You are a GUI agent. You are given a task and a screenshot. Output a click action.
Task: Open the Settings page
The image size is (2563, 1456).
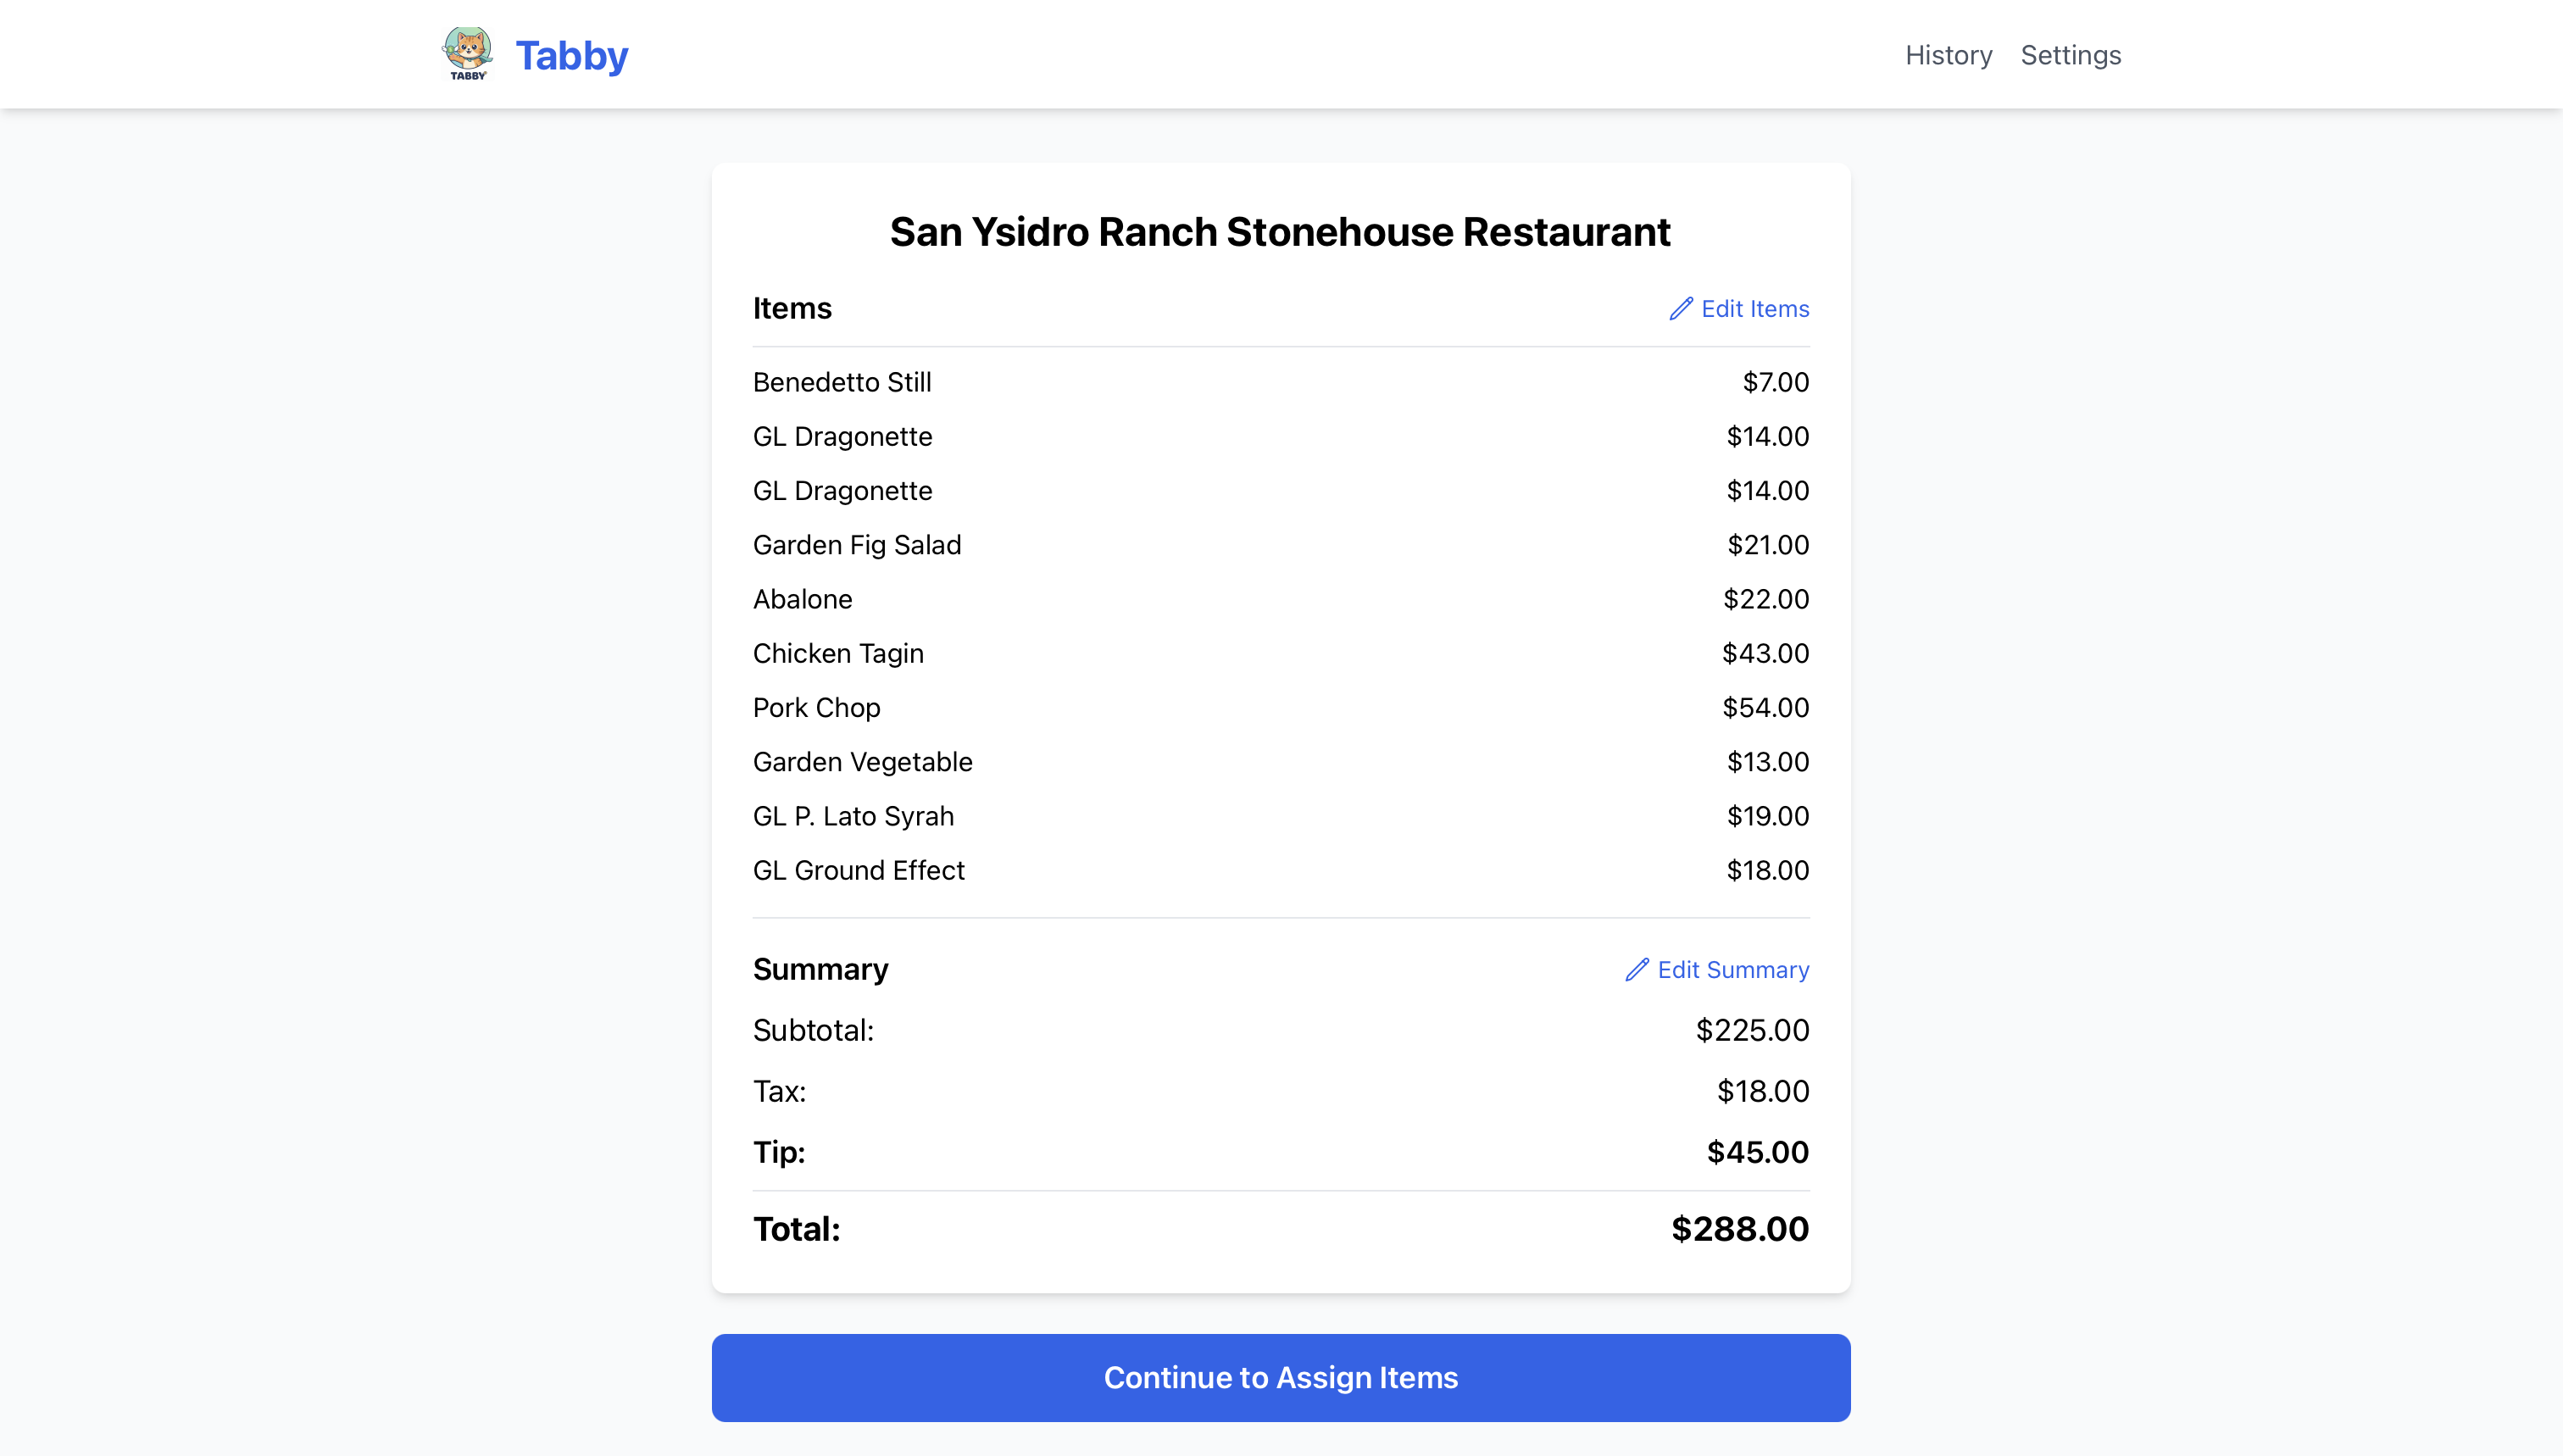[2070, 55]
